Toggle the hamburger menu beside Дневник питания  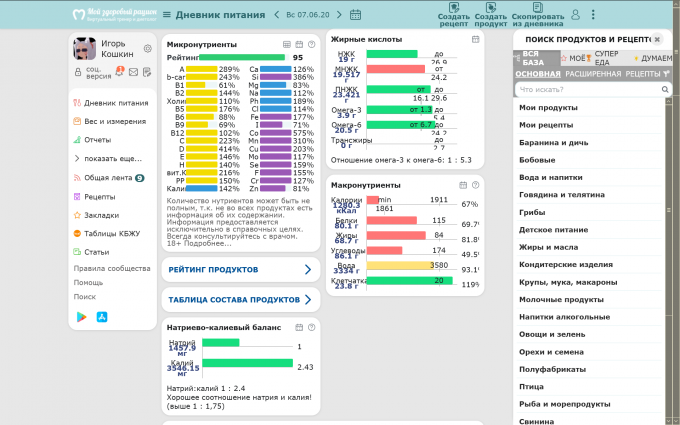pos(166,15)
